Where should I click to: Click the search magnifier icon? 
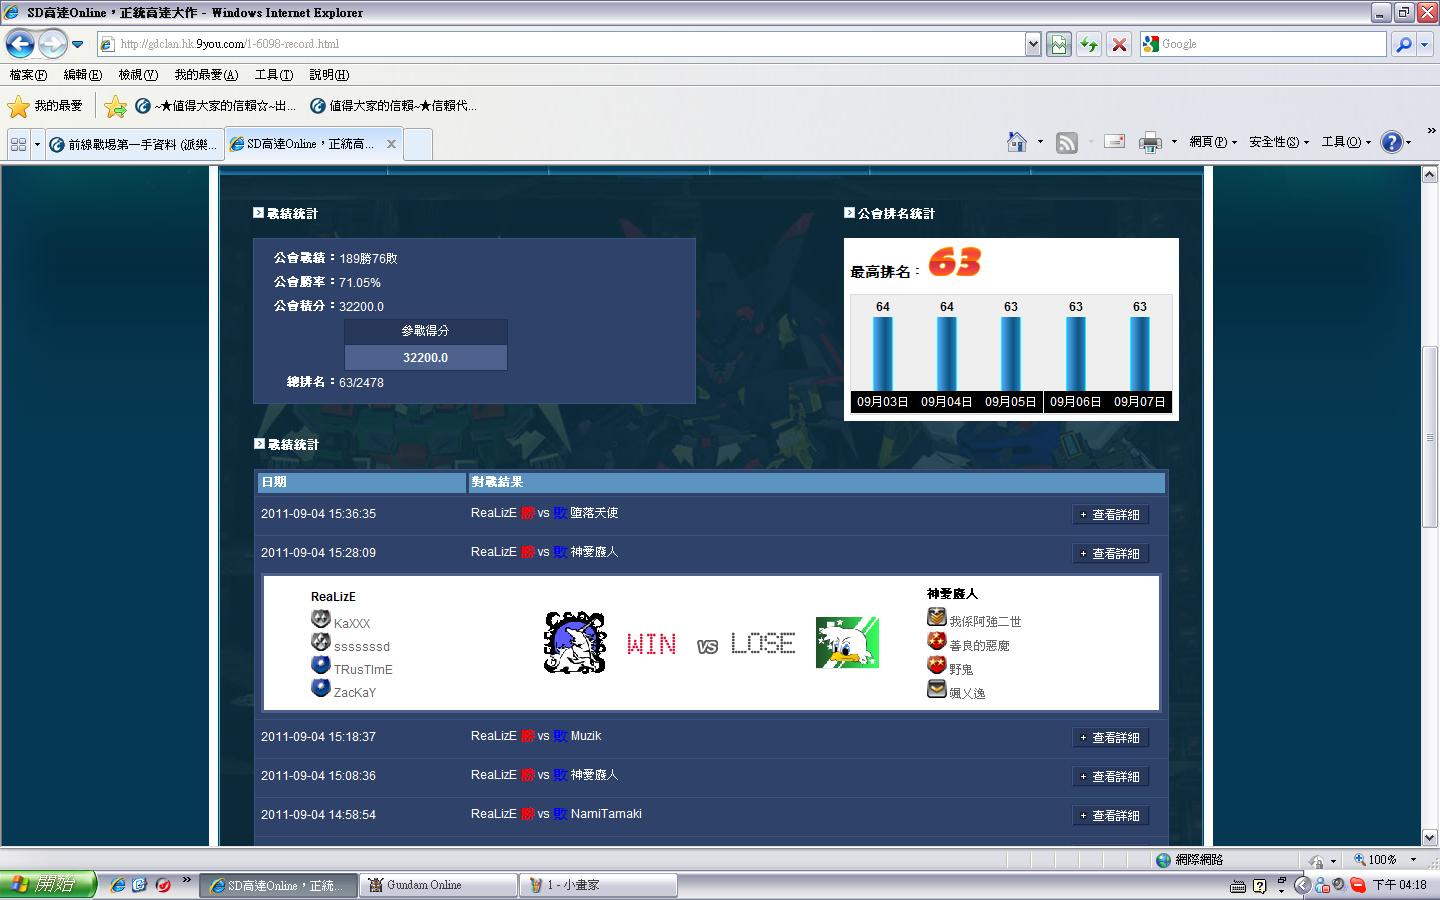(x=1403, y=44)
